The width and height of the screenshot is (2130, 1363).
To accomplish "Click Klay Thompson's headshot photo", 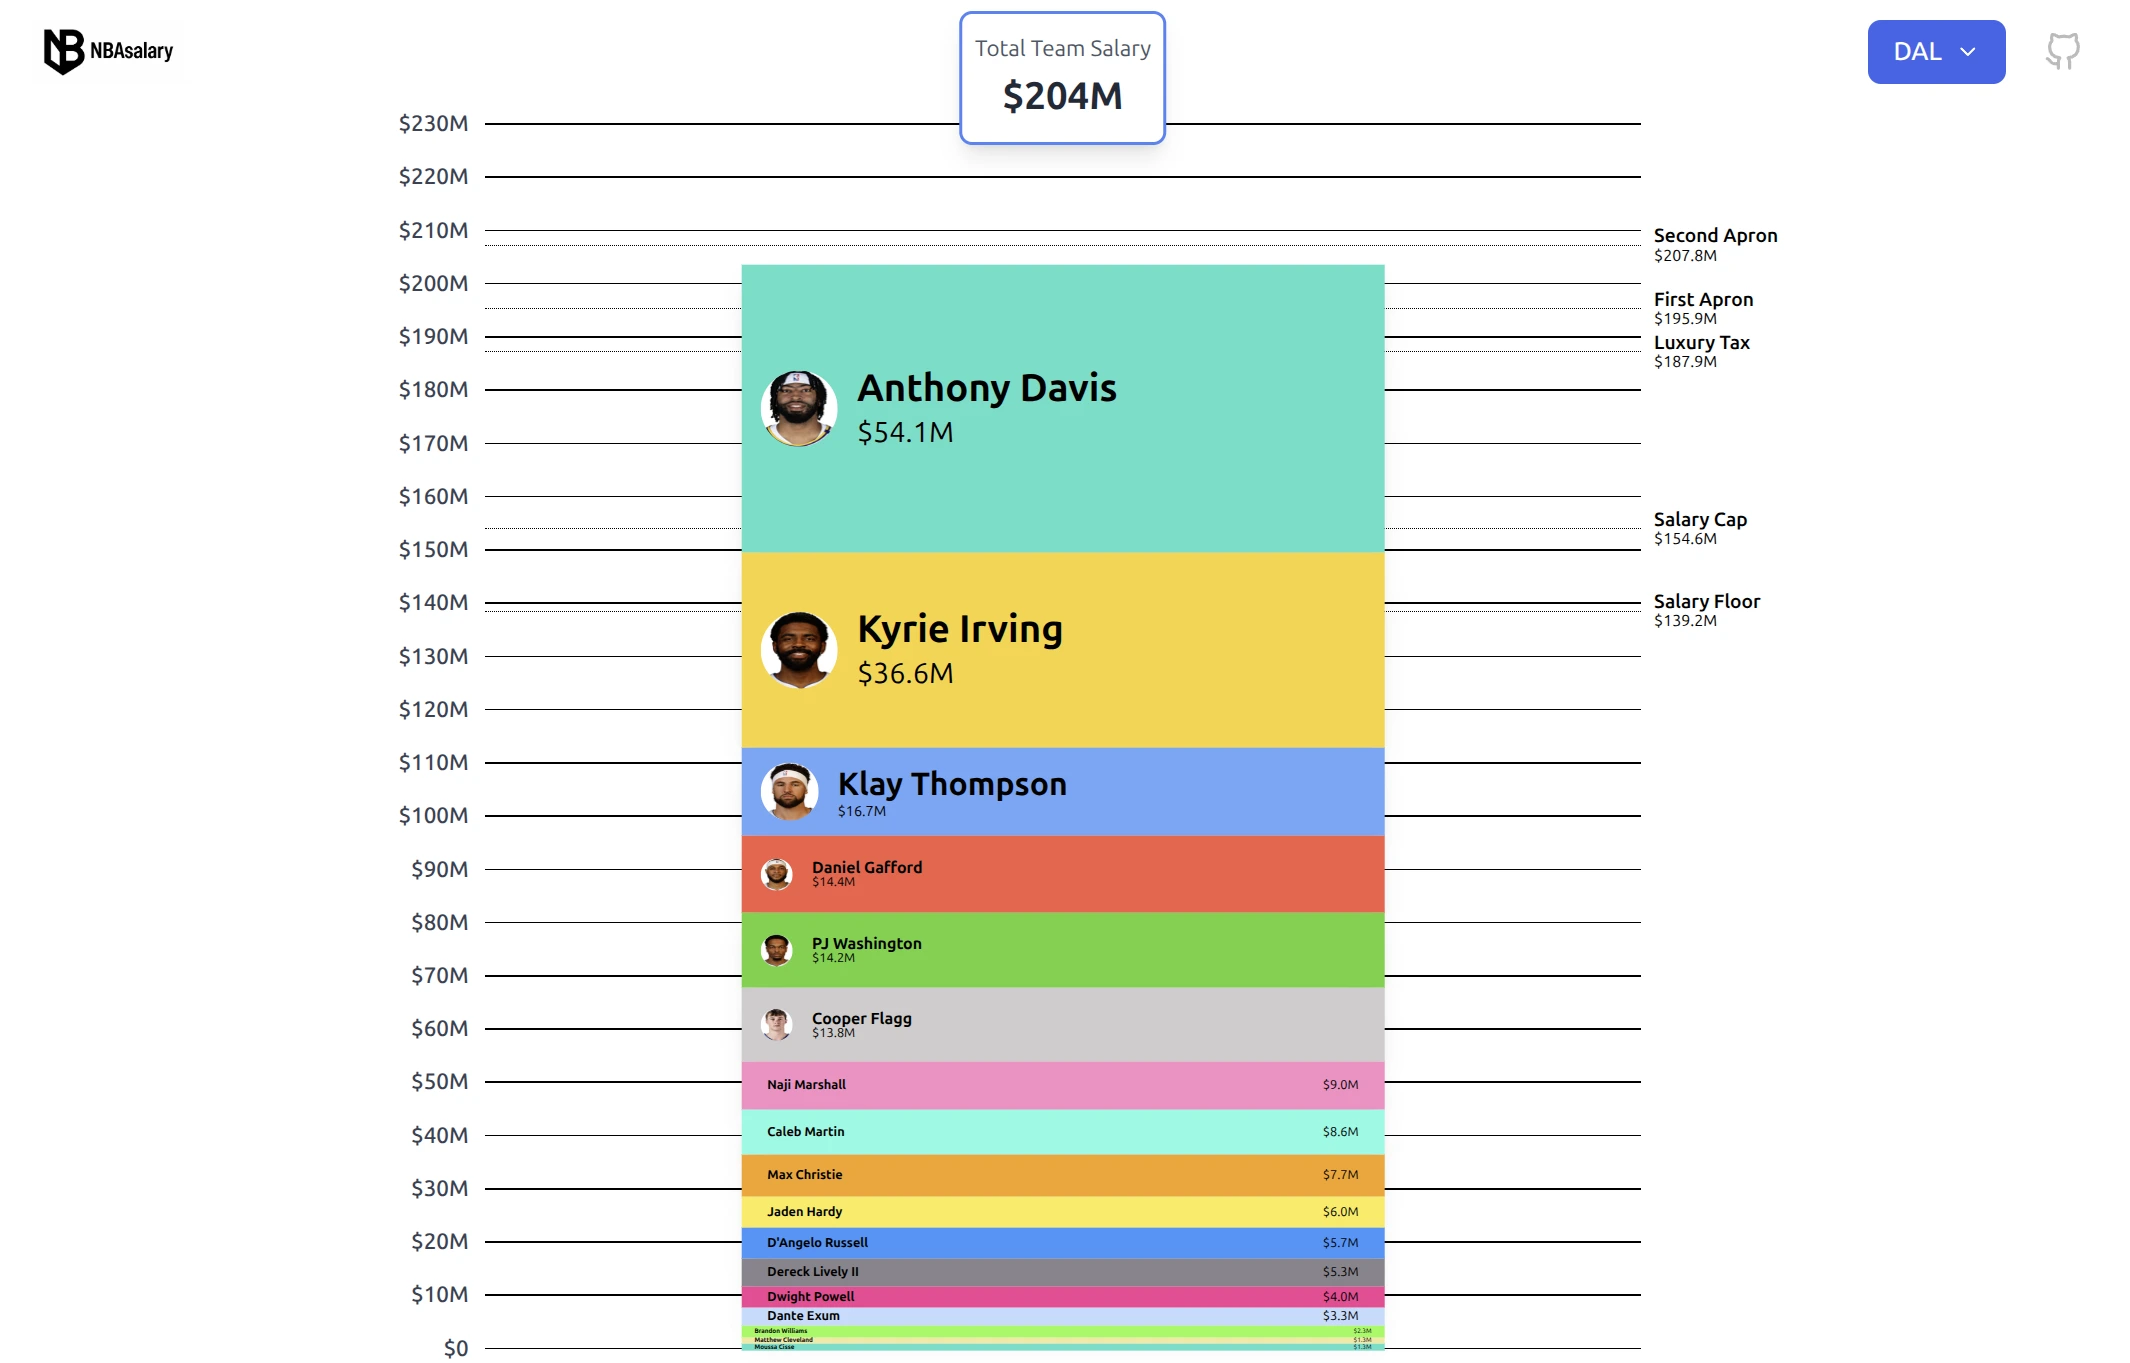I will (790, 791).
